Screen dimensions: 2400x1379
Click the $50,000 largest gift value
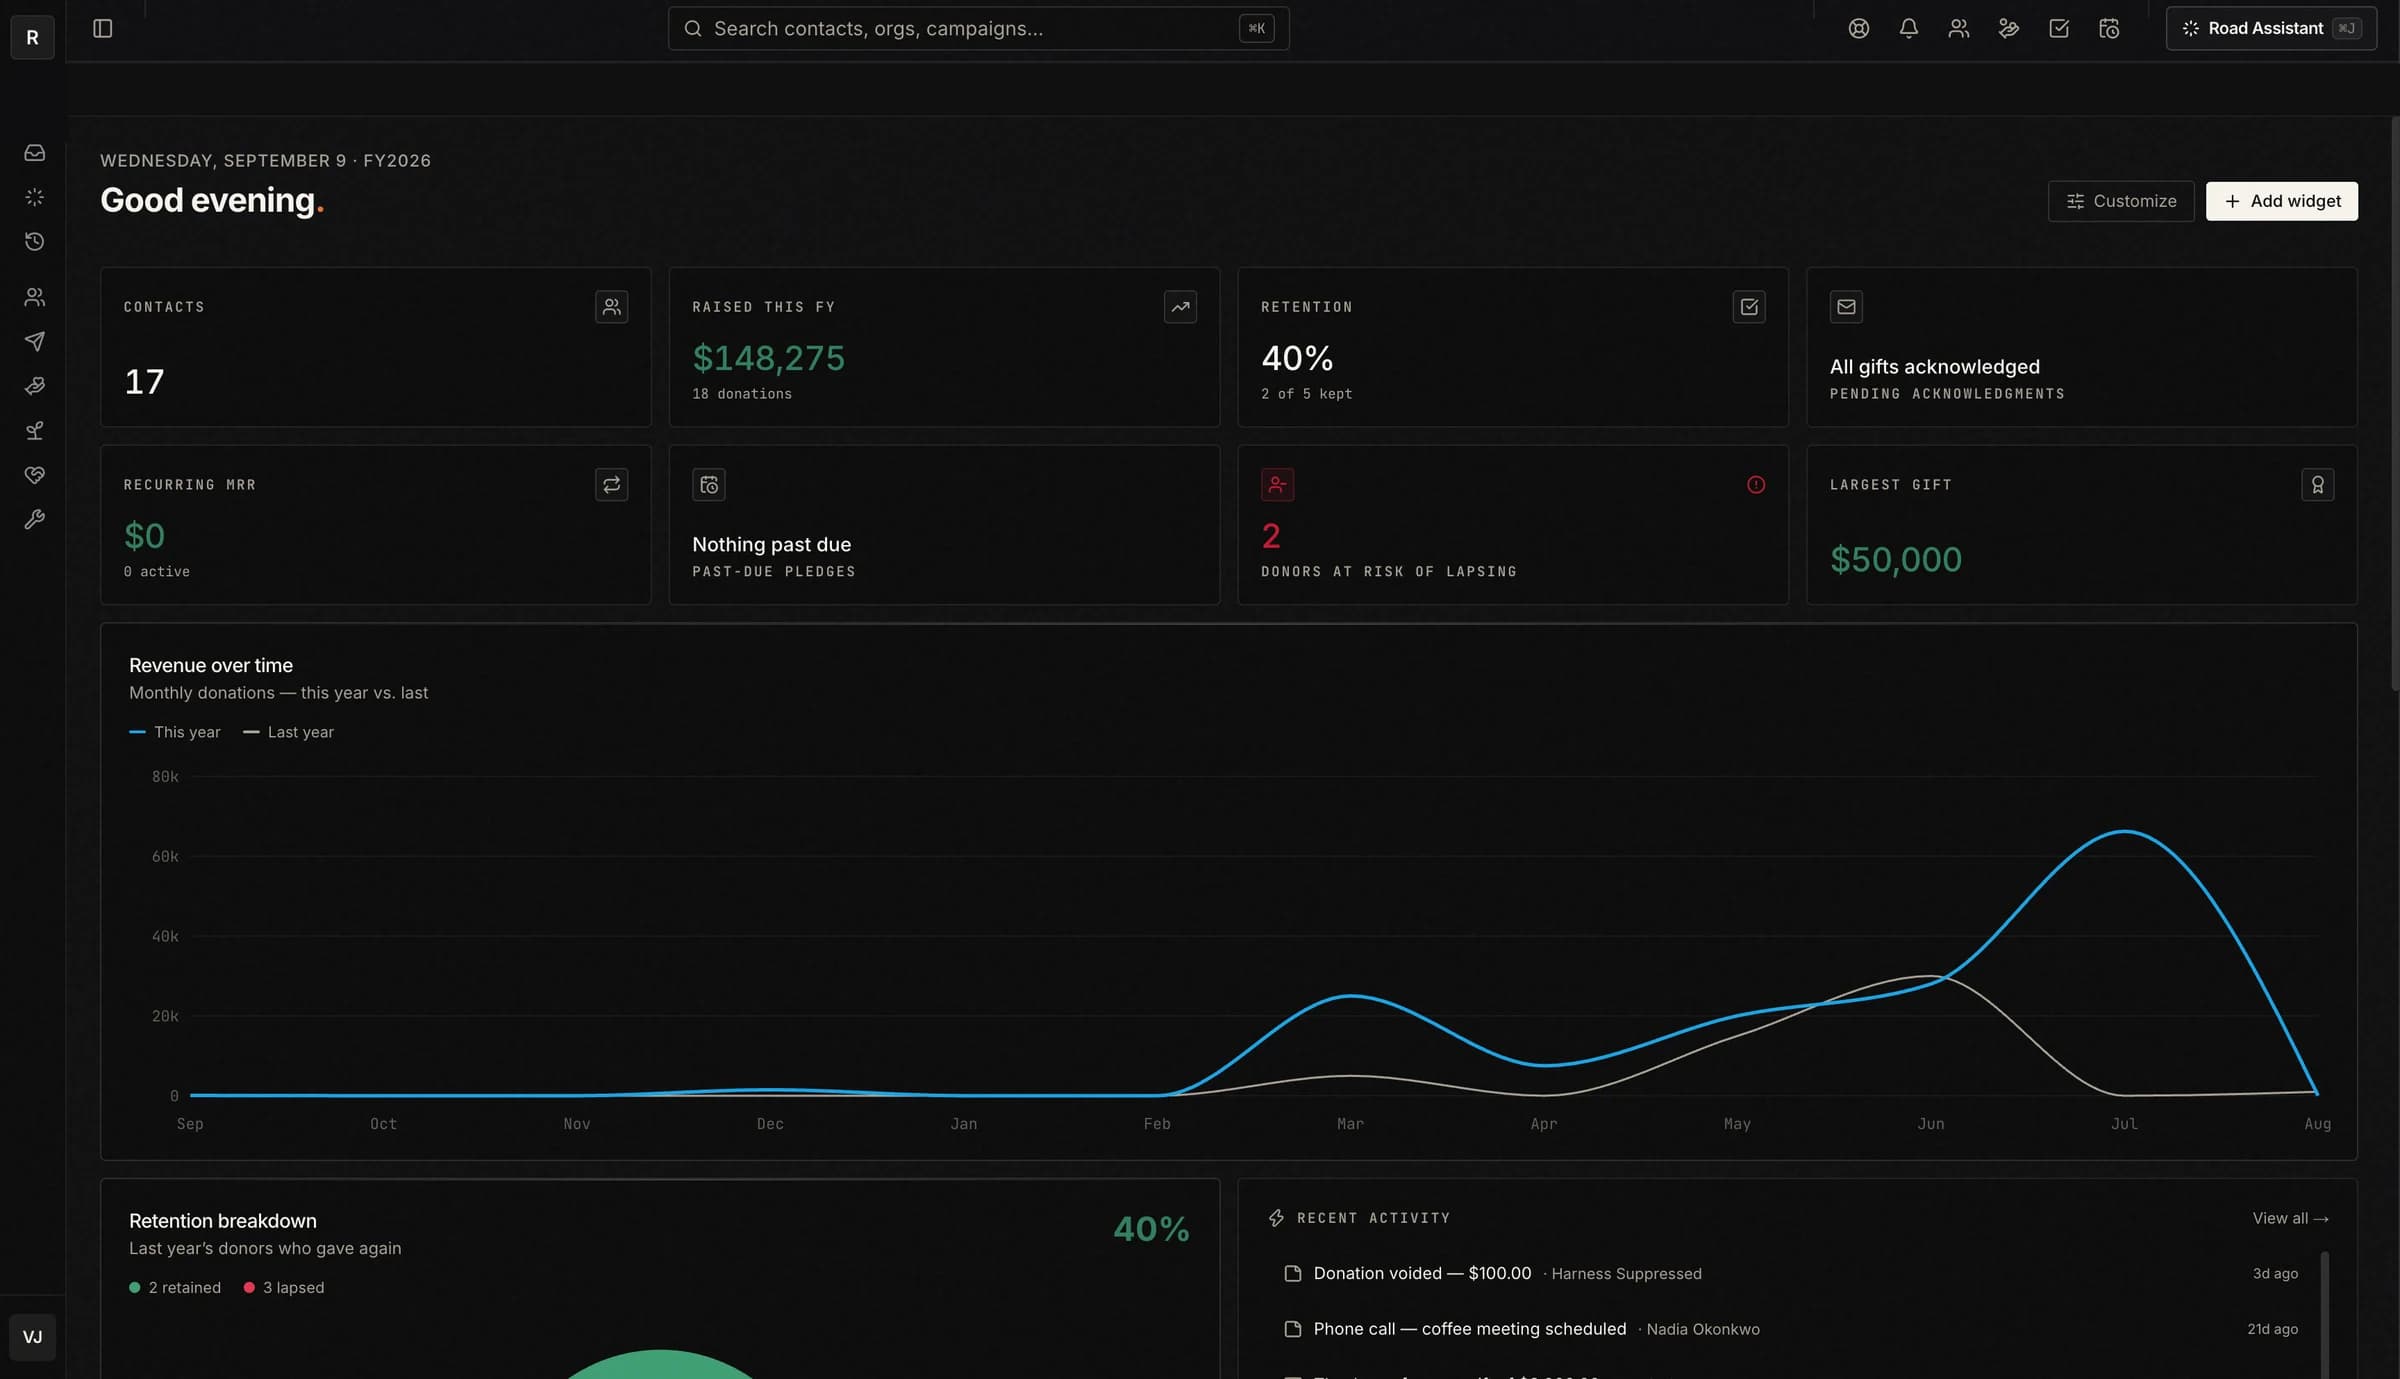click(1895, 559)
